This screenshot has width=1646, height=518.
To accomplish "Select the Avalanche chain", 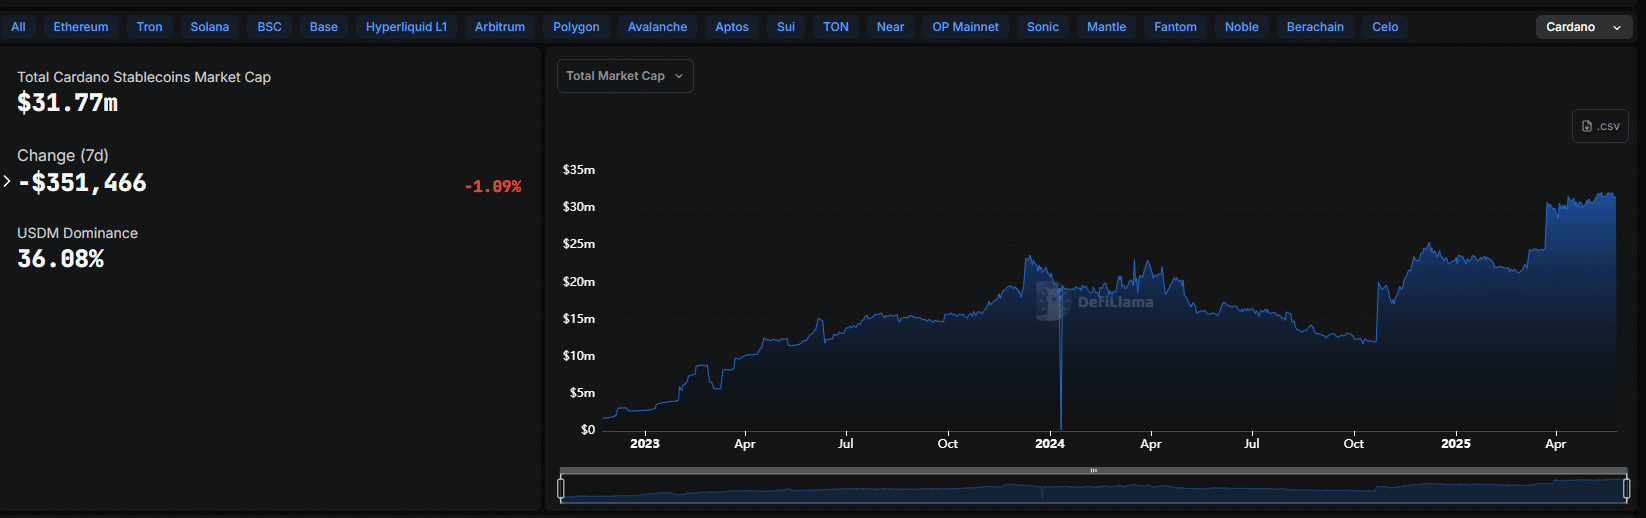I will [658, 27].
